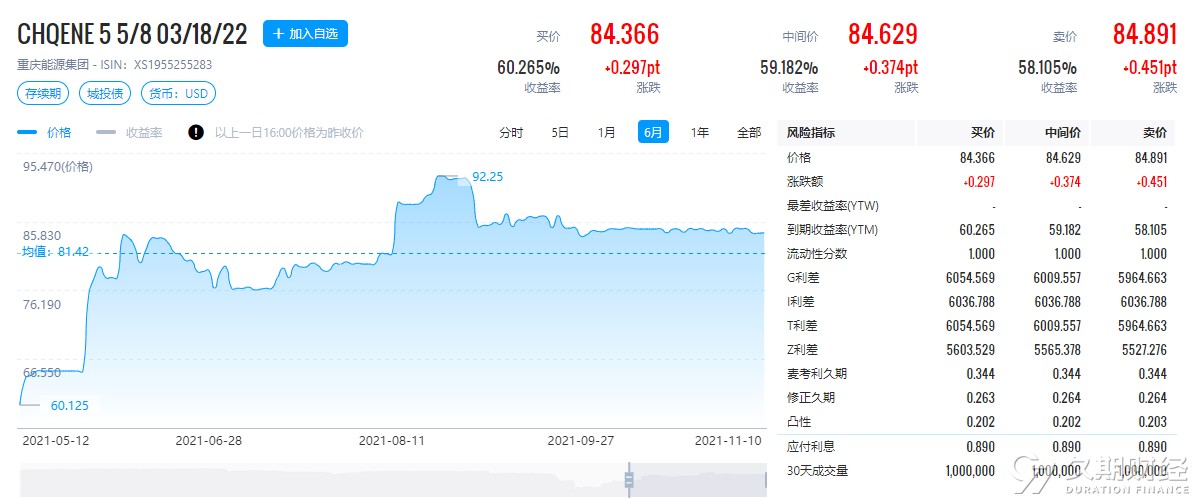Click the 麦考利久期 row label
Screen dimensions: 1194x499
point(817,373)
